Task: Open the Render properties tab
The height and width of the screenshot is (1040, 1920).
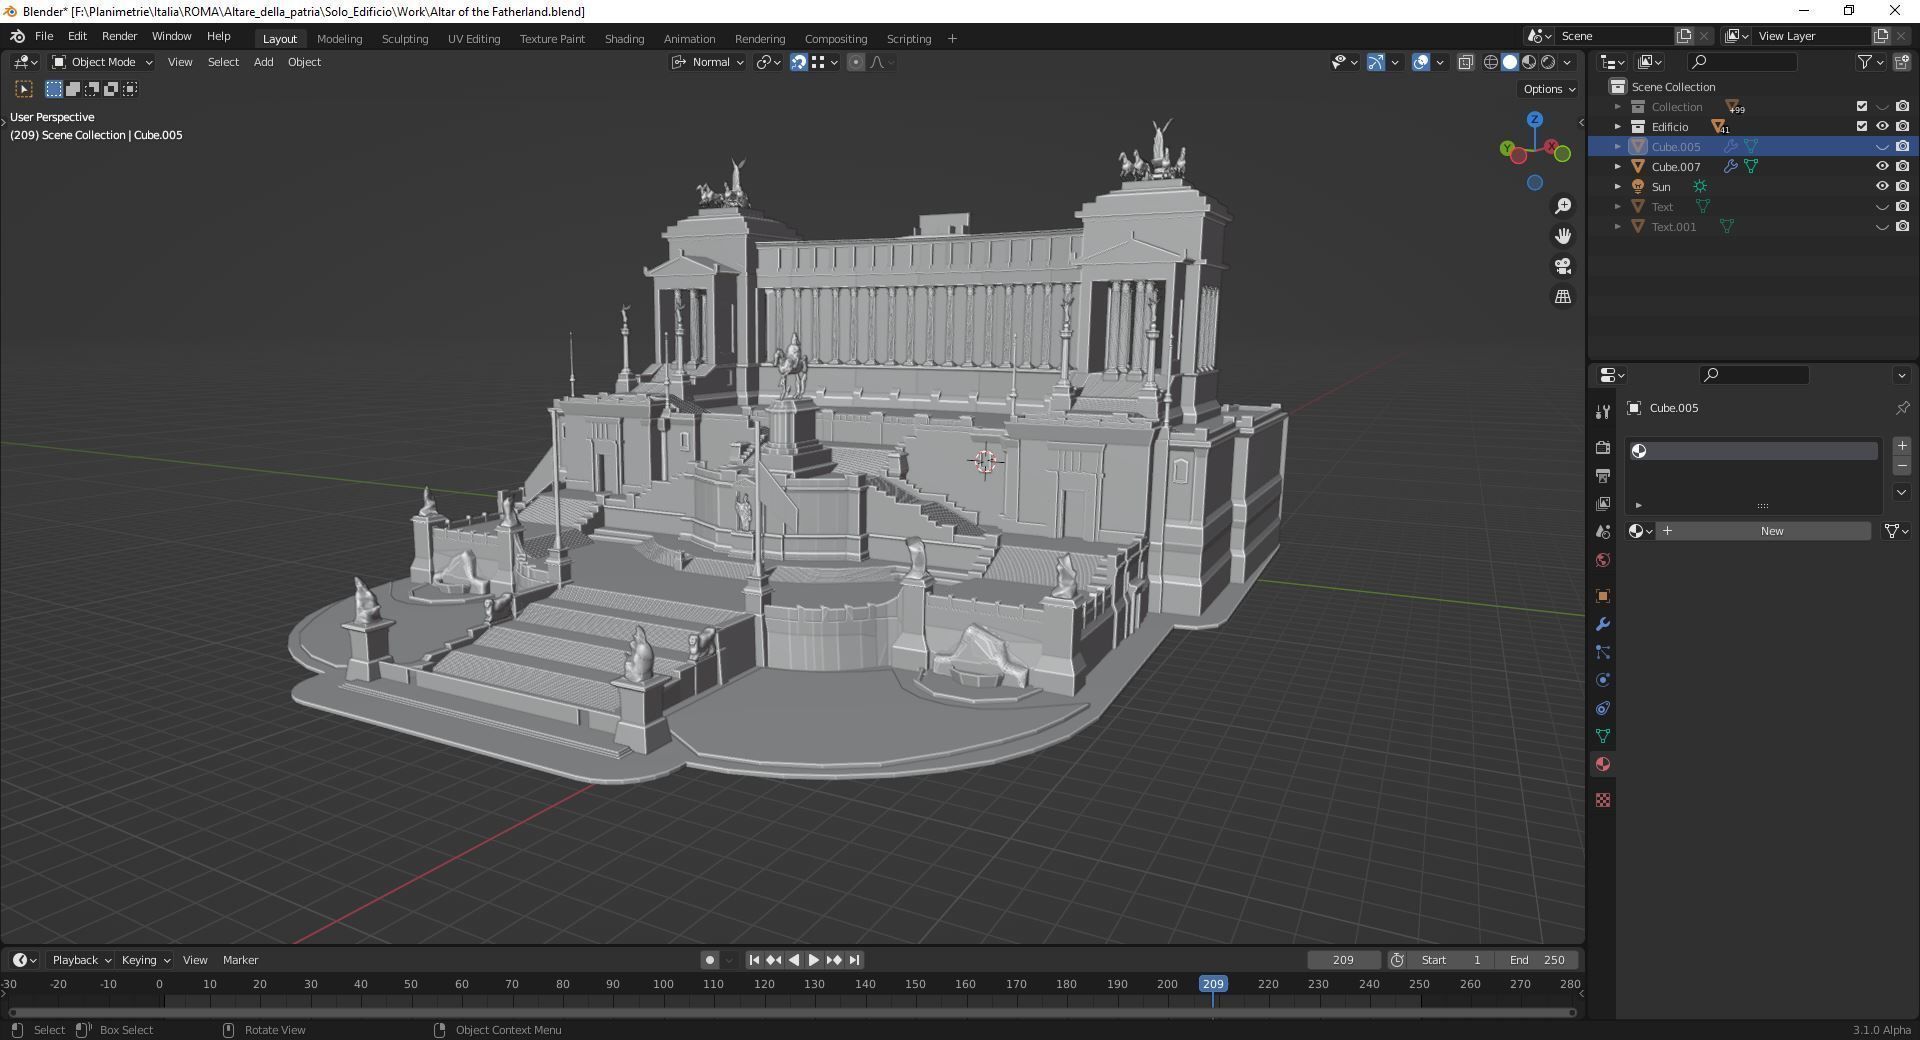Action: 1603,448
